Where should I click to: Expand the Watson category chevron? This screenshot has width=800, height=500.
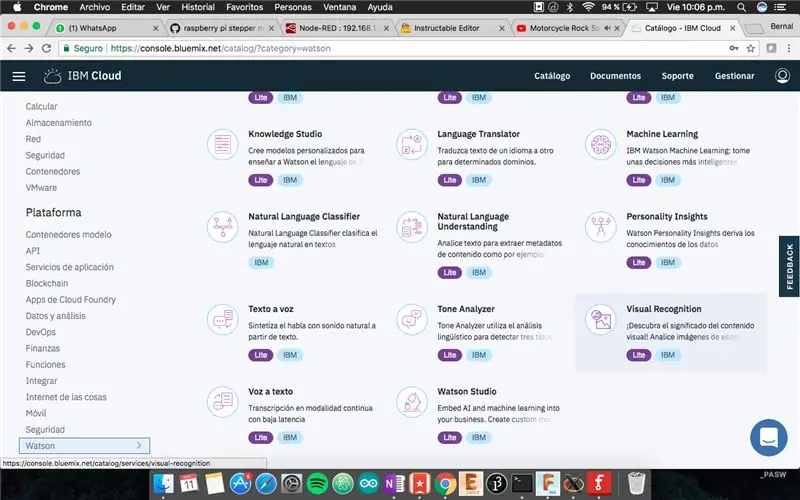pos(139,445)
